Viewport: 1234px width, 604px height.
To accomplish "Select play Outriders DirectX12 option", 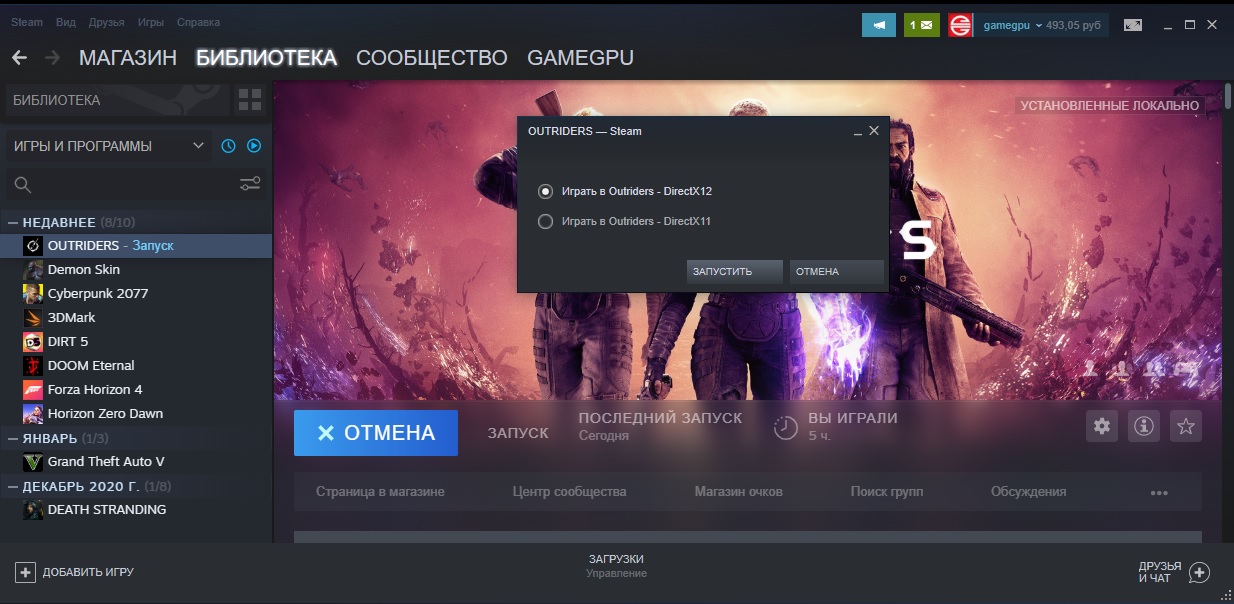I will (625, 191).
